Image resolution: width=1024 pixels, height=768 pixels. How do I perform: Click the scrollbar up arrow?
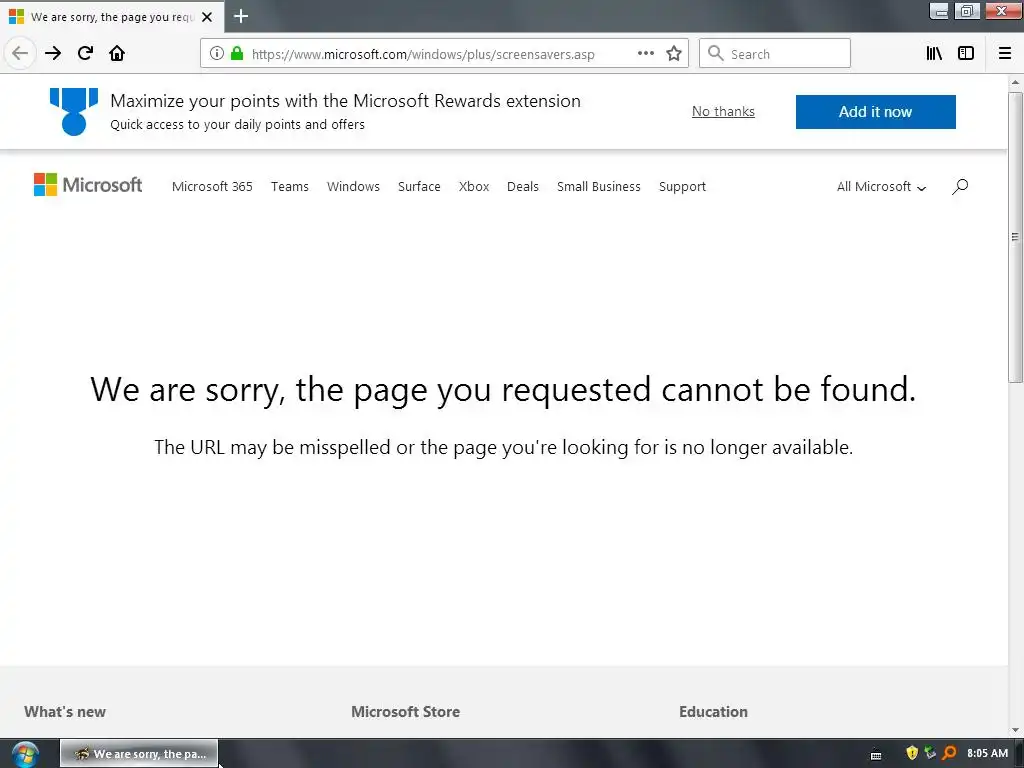coord(1015,82)
